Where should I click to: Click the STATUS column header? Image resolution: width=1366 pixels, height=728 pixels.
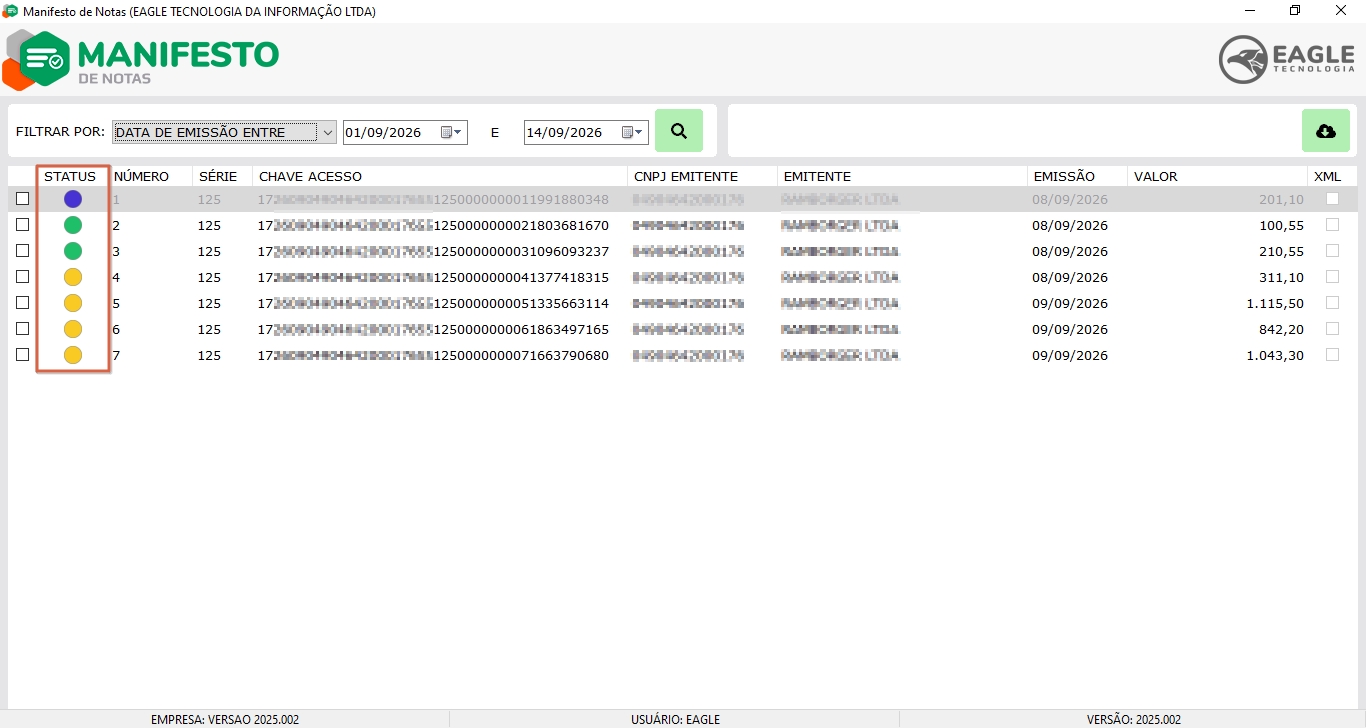coord(71,176)
